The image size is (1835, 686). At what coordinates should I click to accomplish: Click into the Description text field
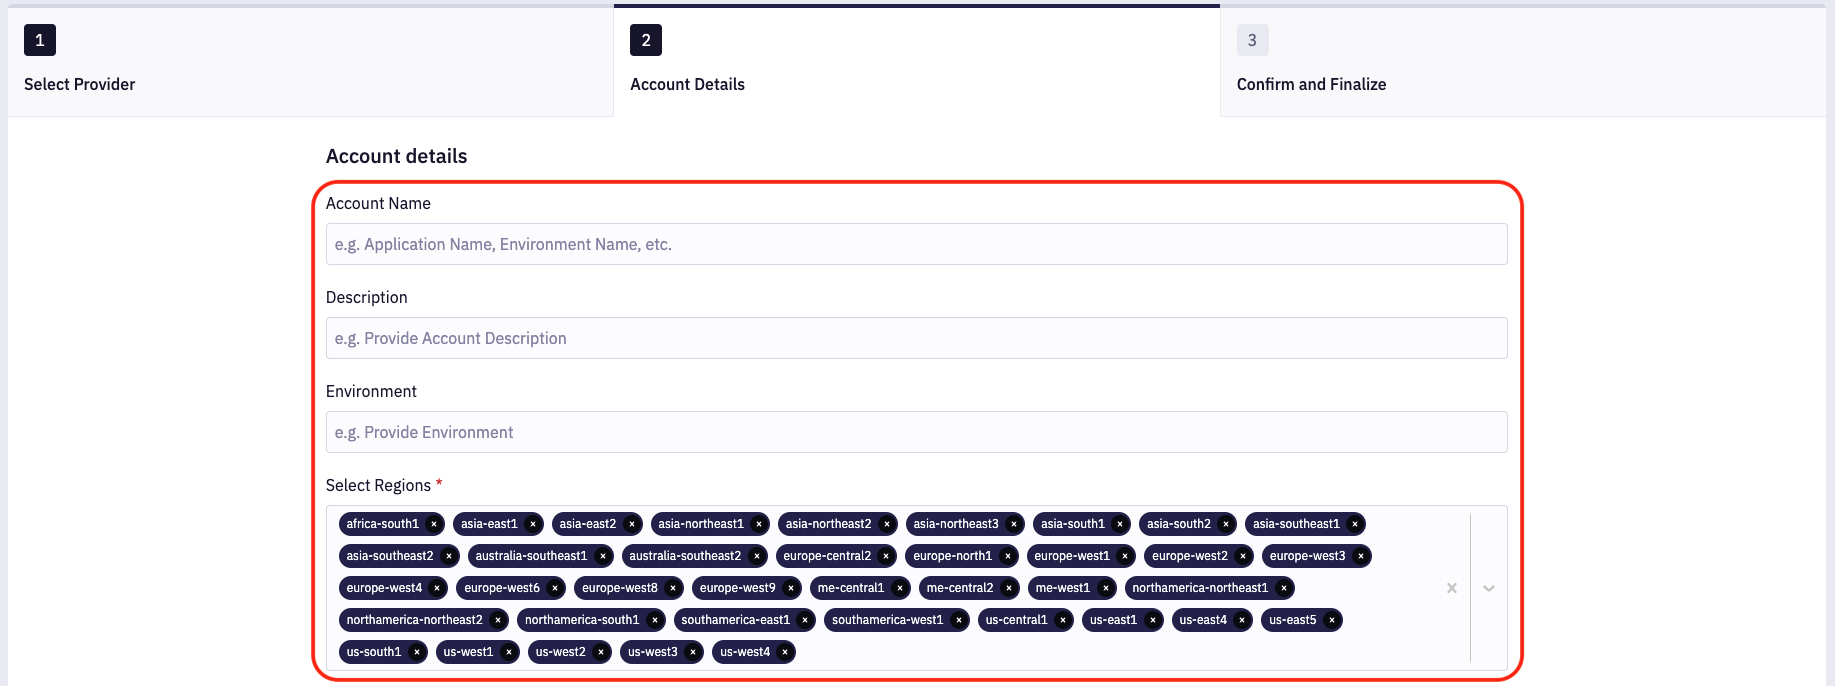pyautogui.click(x=916, y=338)
